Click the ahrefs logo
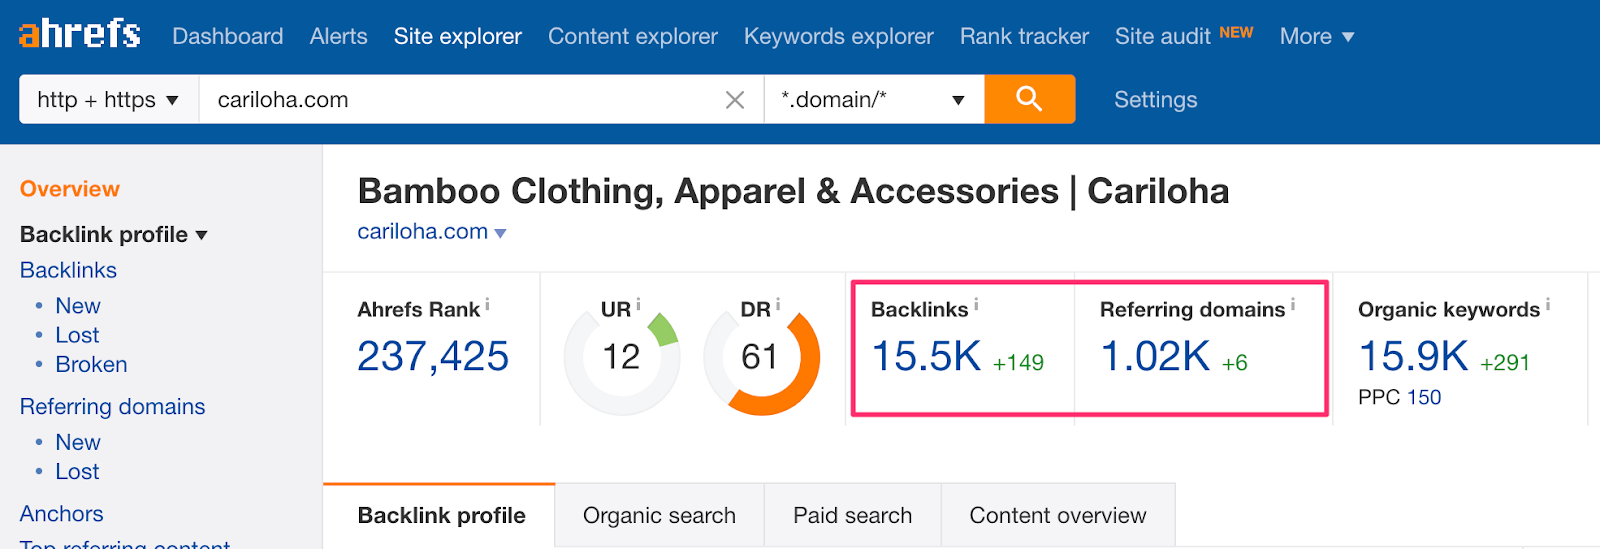 pos(80,35)
